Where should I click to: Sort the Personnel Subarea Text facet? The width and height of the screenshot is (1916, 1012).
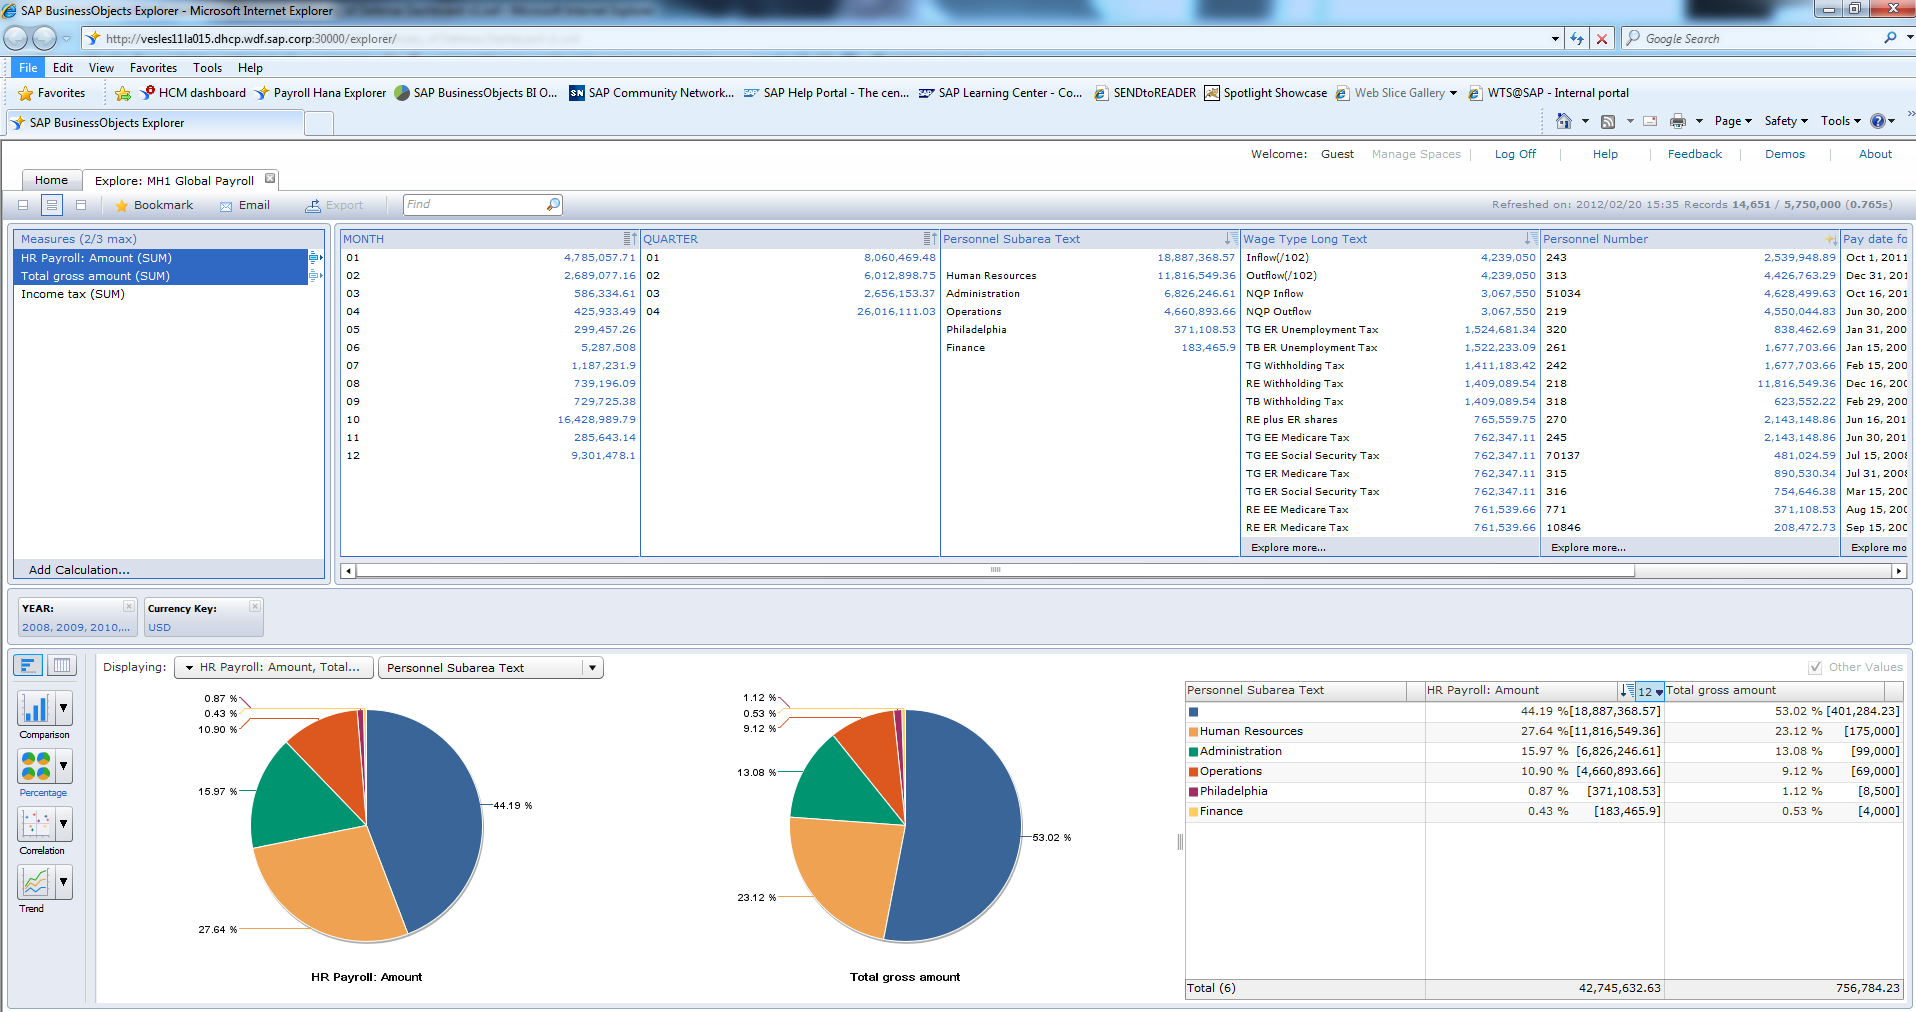click(1230, 239)
